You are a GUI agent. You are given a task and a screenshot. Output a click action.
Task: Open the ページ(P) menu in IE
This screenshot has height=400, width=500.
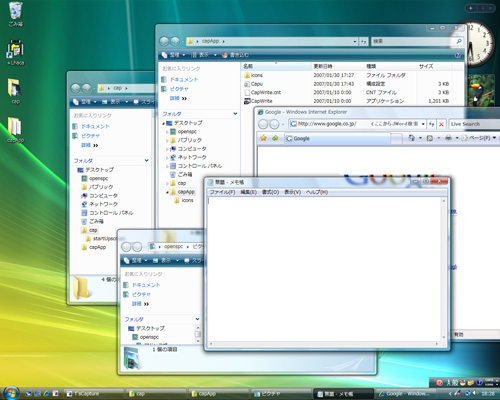479,138
